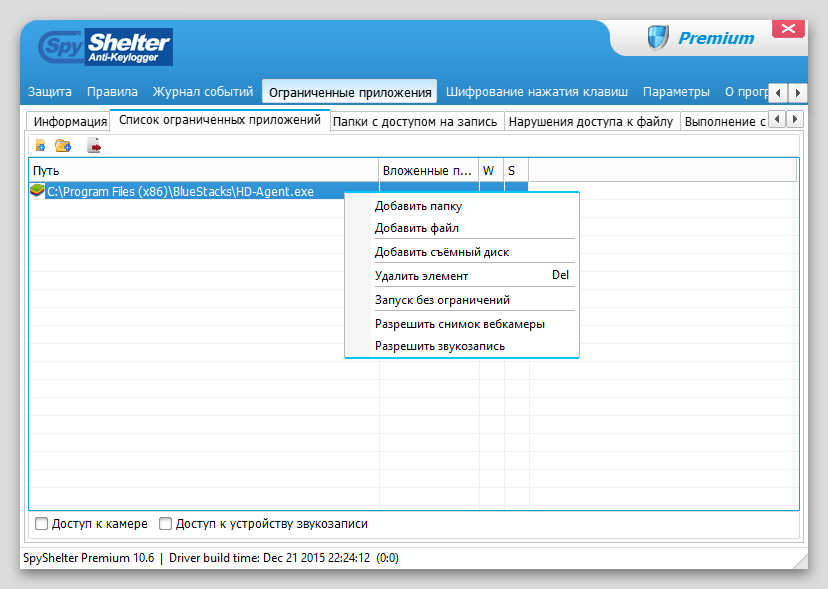Image resolution: width=828 pixels, height=589 pixels.
Task: Sort by the Путь column header
Action: click(204, 171)
